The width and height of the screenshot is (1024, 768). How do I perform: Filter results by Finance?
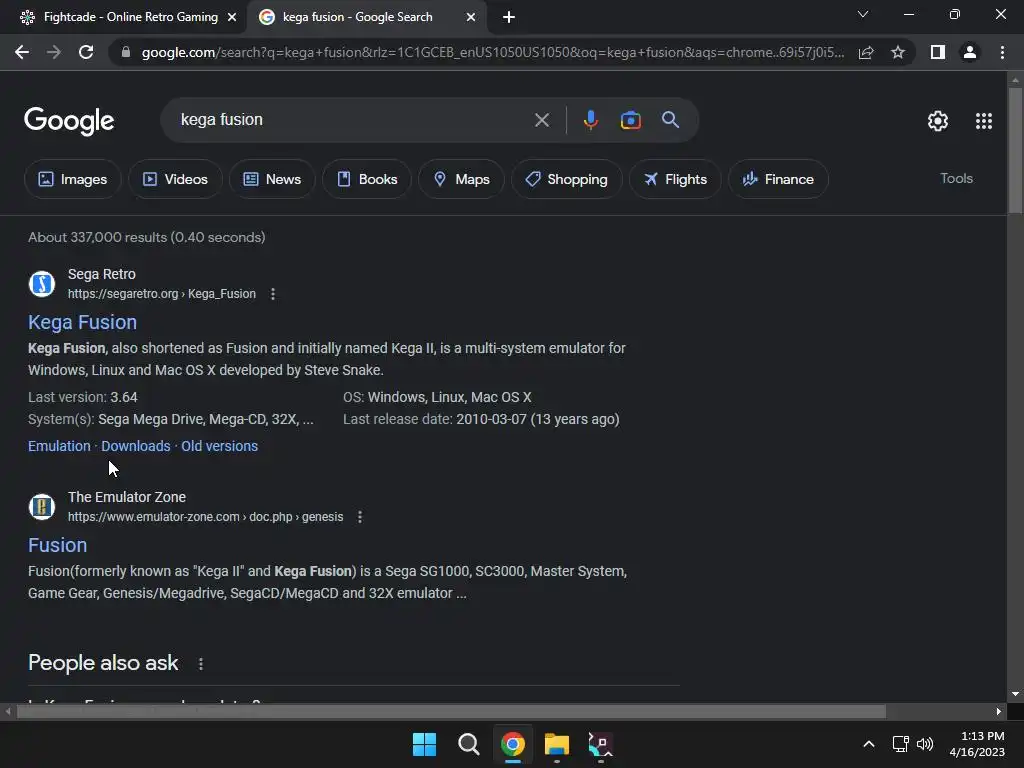point(778,179)
